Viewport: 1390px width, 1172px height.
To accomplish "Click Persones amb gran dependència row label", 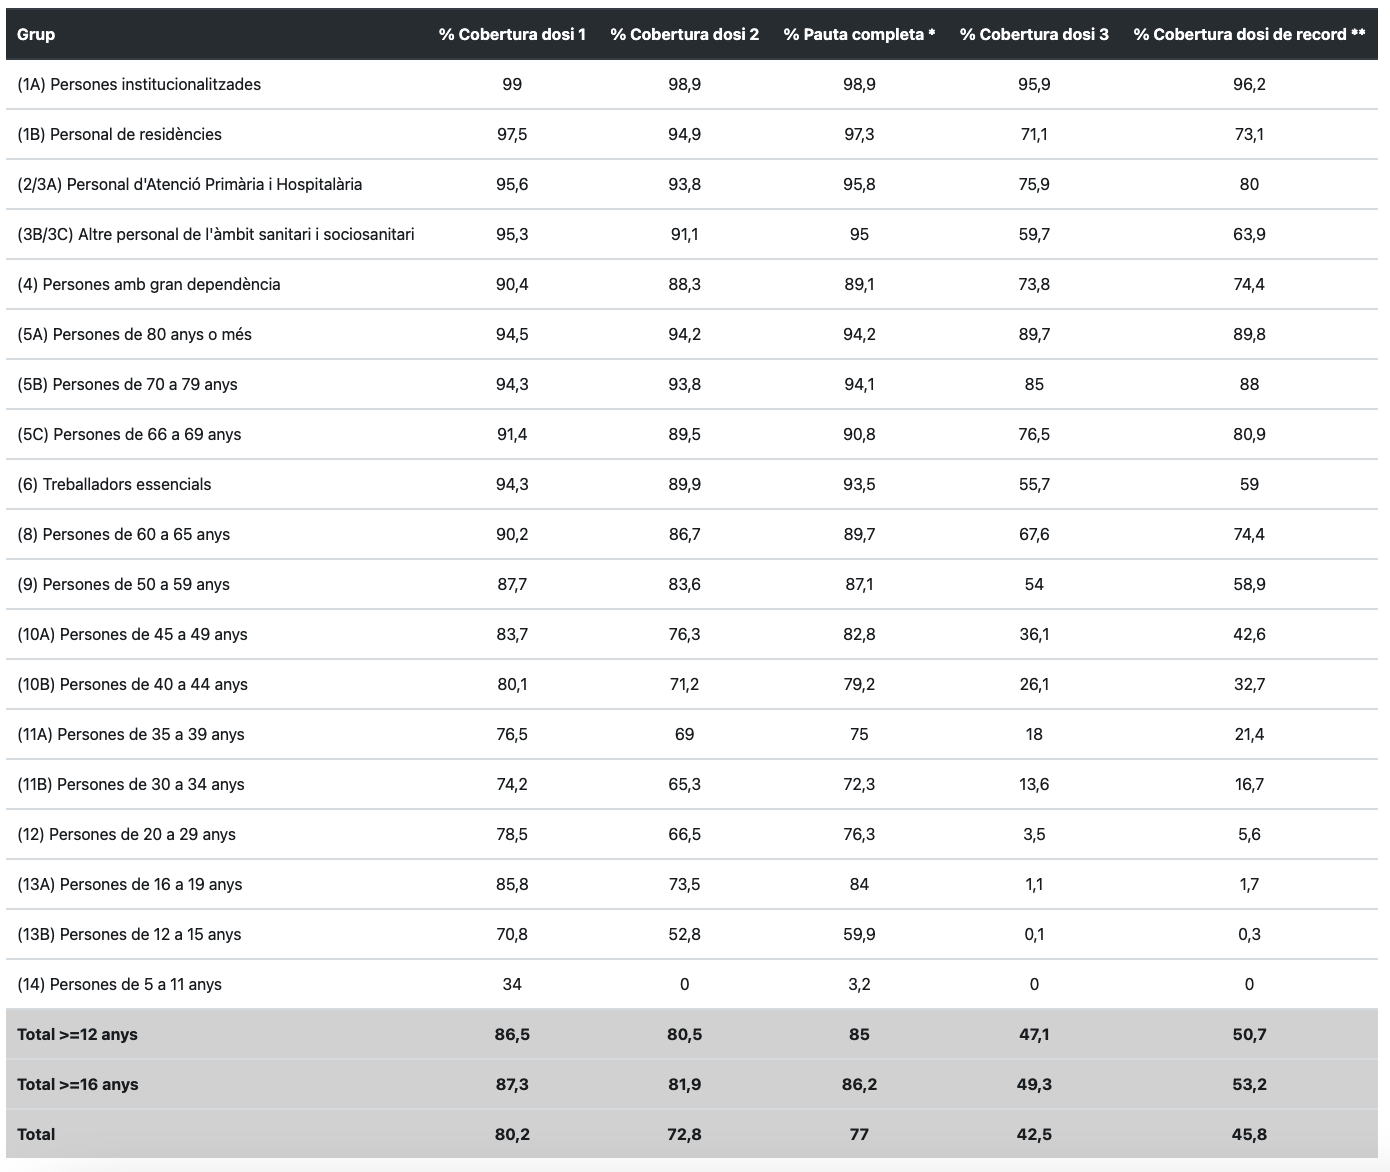I will click(x=148, y=284).
